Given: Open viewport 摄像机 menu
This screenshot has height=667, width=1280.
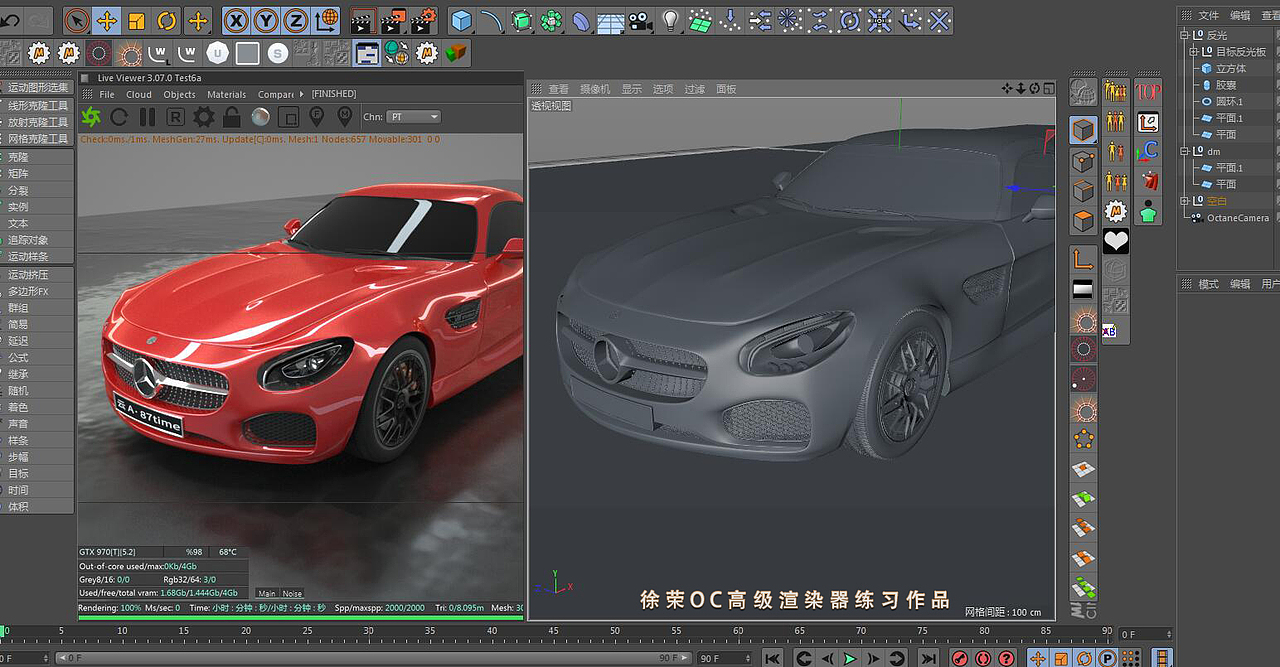Looking at the screenshot, I should (595, 89).
